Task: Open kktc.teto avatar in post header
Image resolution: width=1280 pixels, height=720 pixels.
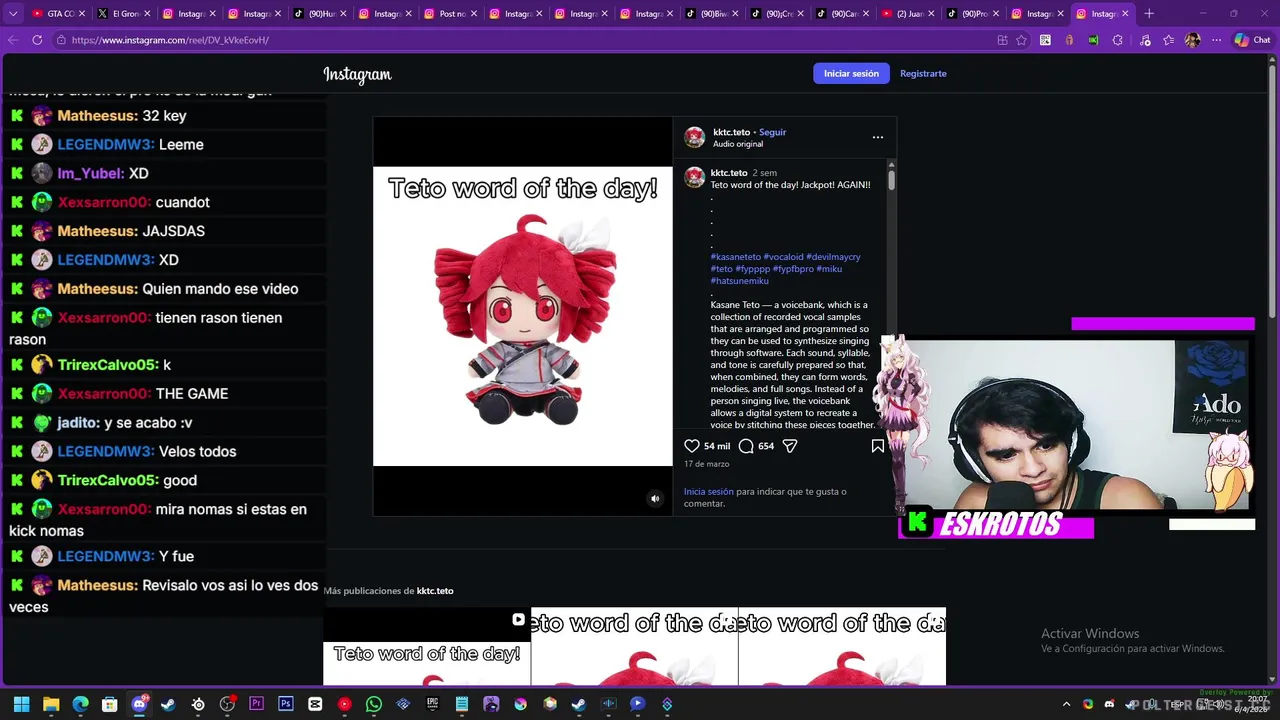Action: click(695, 137)
